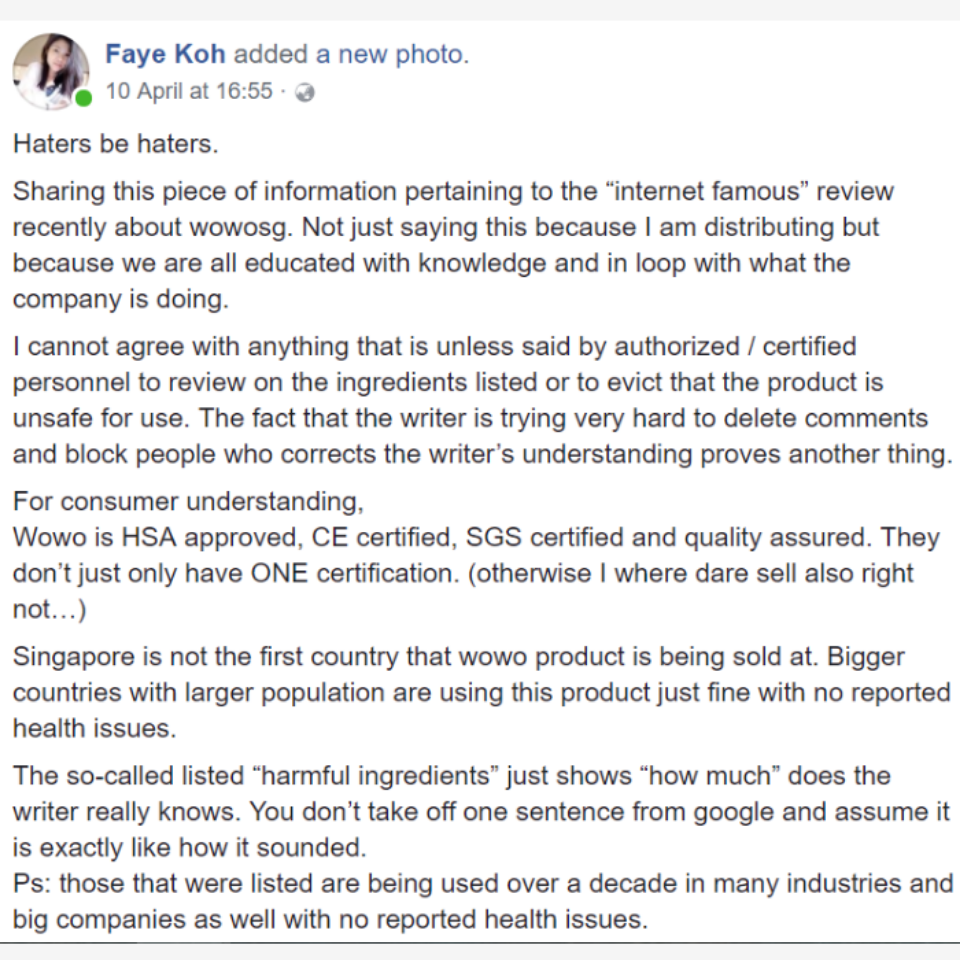
Task: Click the 'added a new photo' text
Action: [351, 54]
